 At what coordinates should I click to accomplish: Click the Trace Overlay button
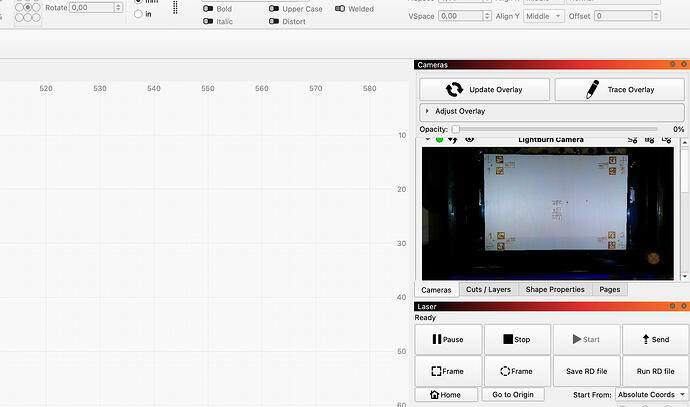tap(620, 89)
